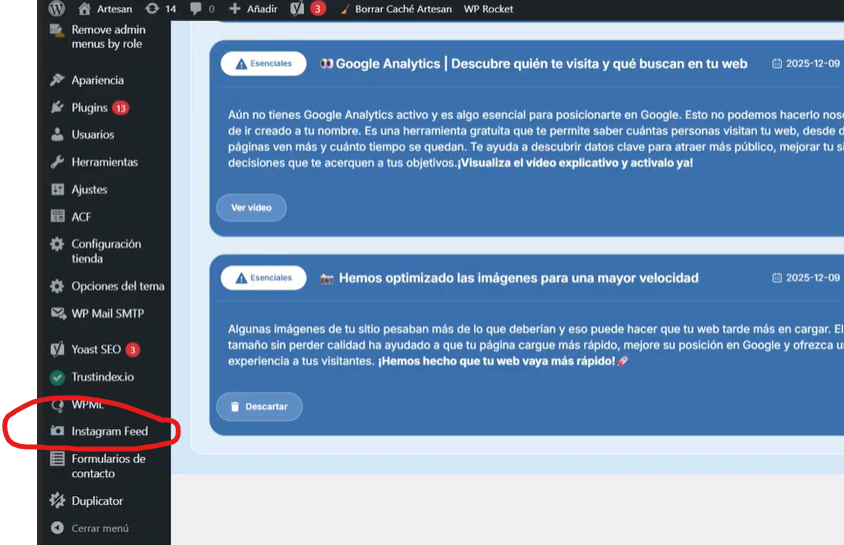Open Formularios de contacto menu
844x545 pixels.
click(x=107, y=466)
